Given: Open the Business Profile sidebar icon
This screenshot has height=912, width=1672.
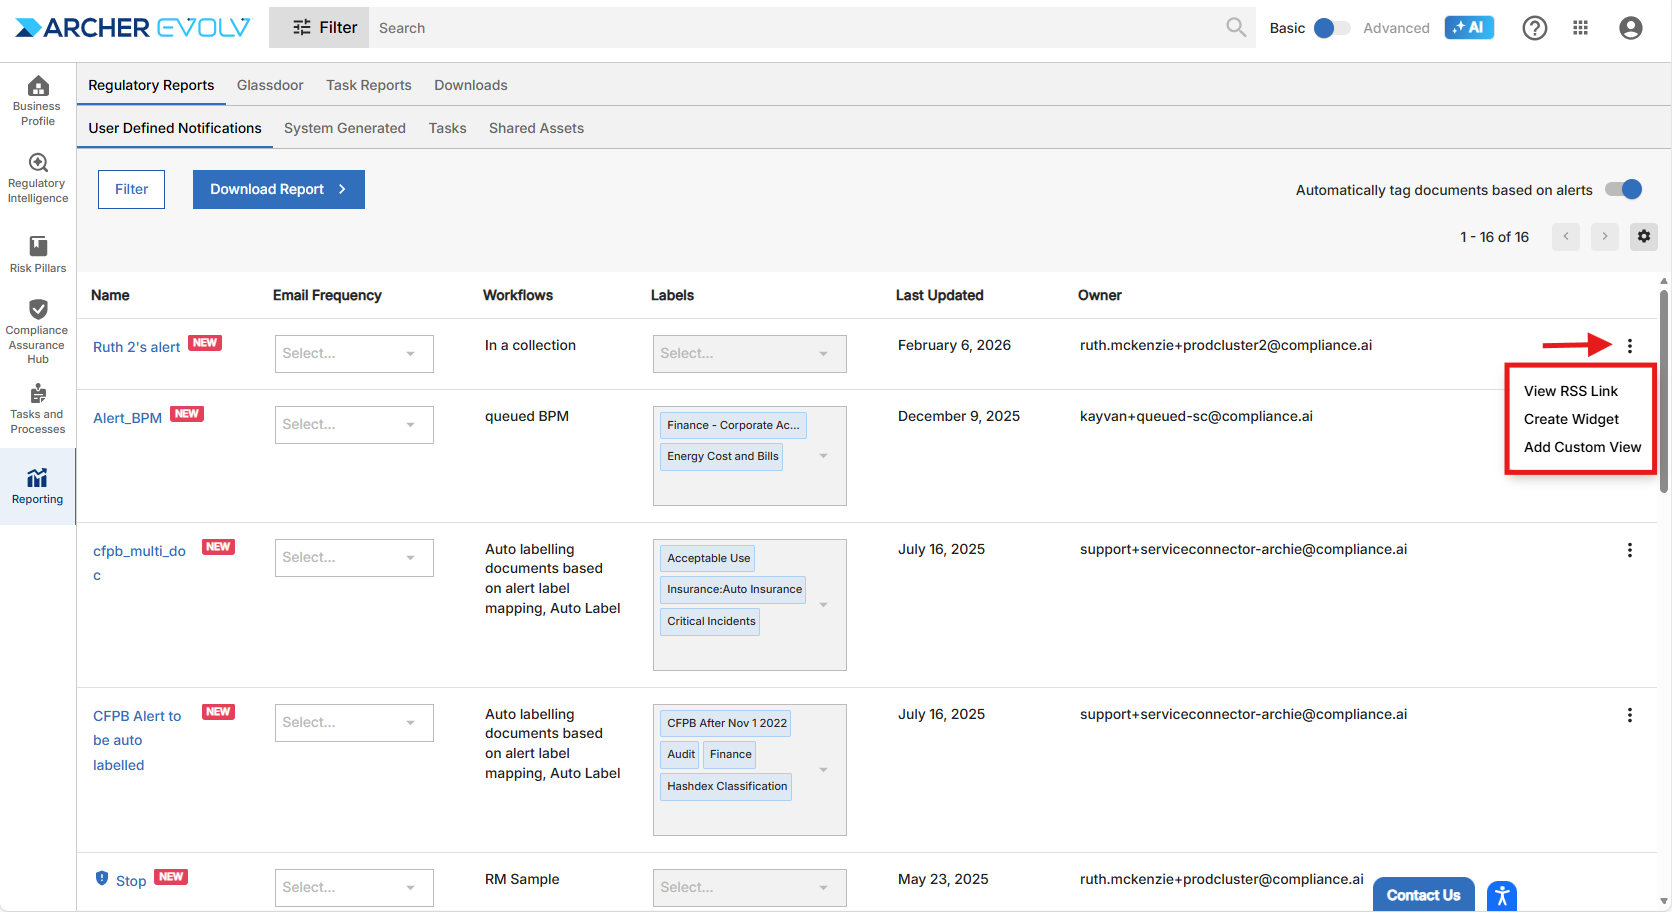Looking at the screenshot, I should coord(38,100).
